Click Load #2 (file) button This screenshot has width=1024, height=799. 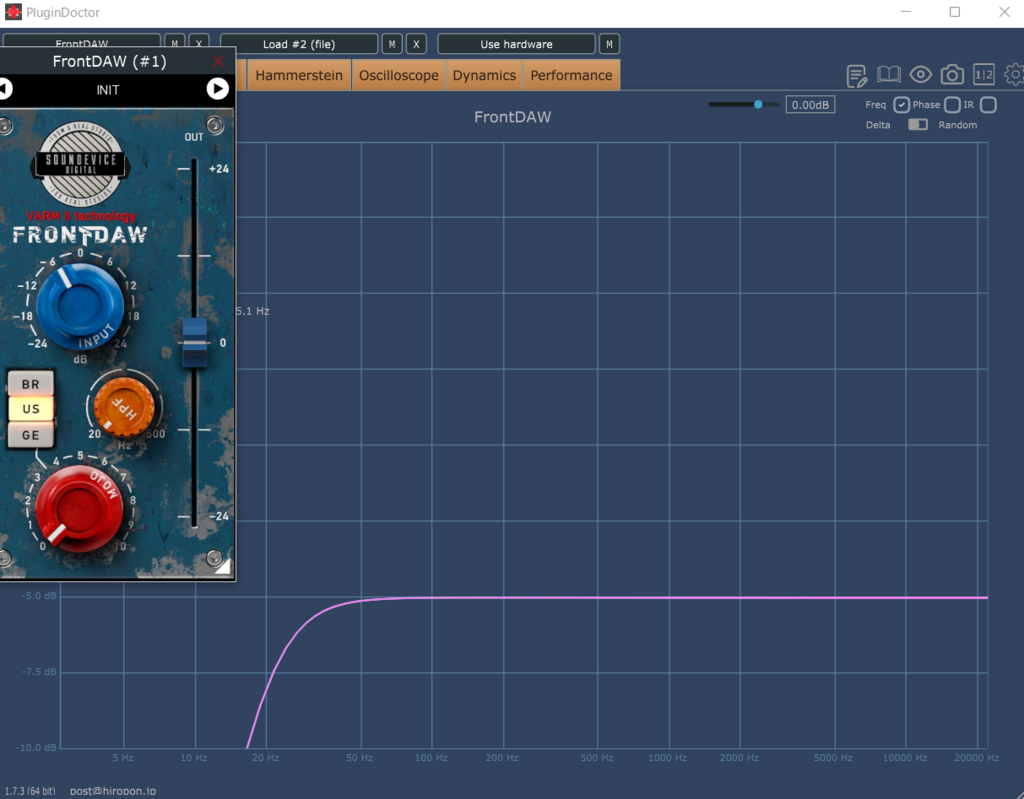(299, 44)
